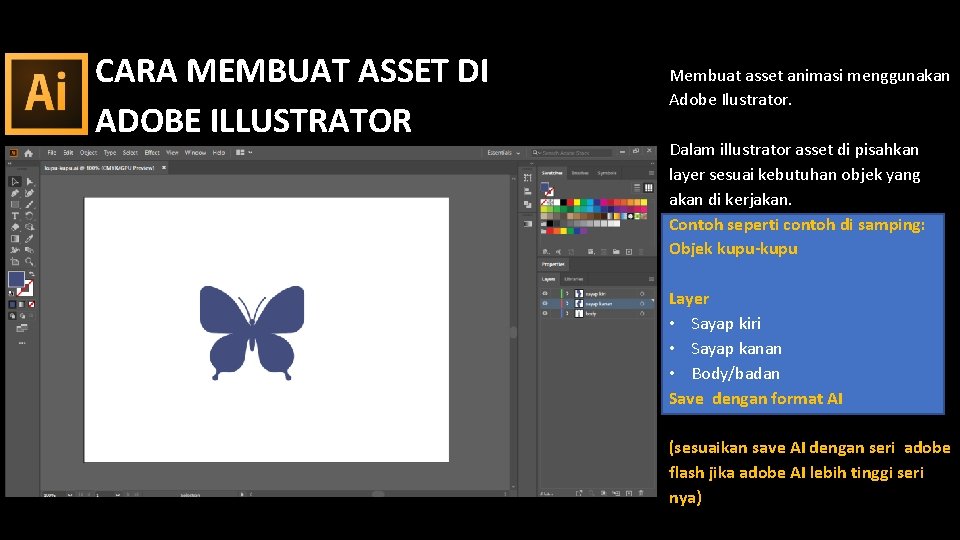Select the Eyedropper tool
This screenshot has width=960, height=540.
29,239
